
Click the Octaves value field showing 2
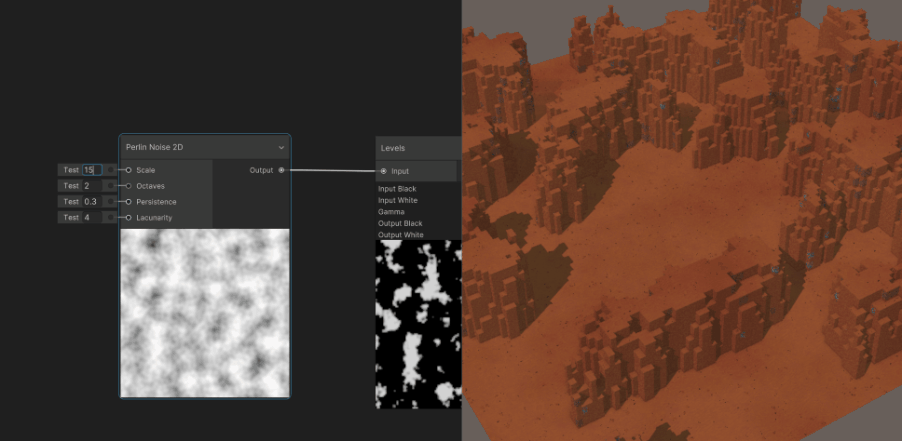92,186
